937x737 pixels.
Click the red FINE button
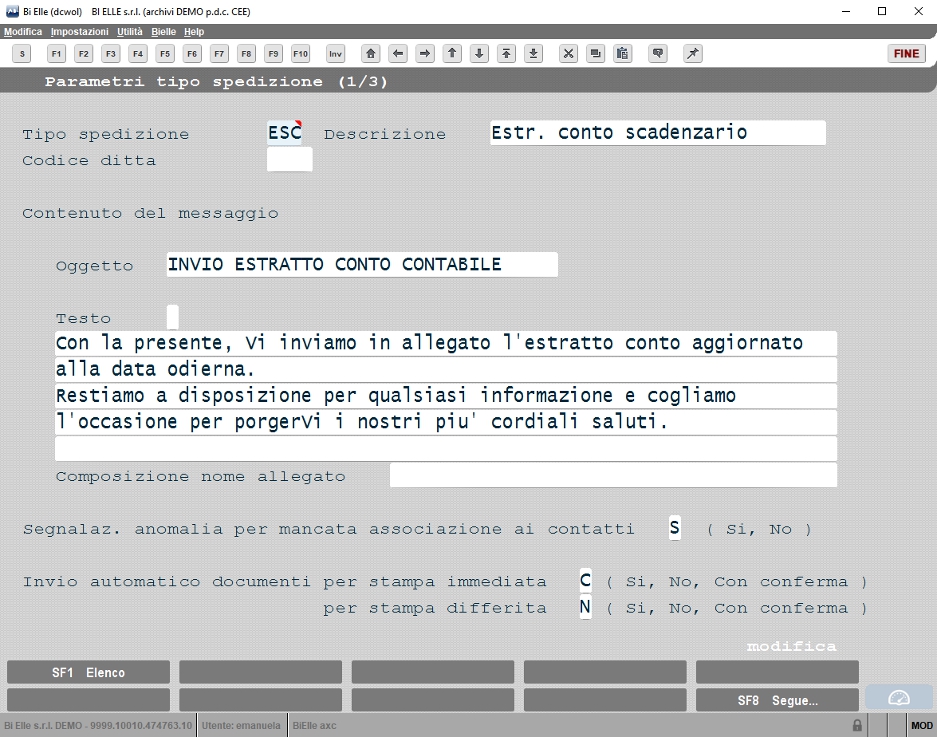[907, 54]
